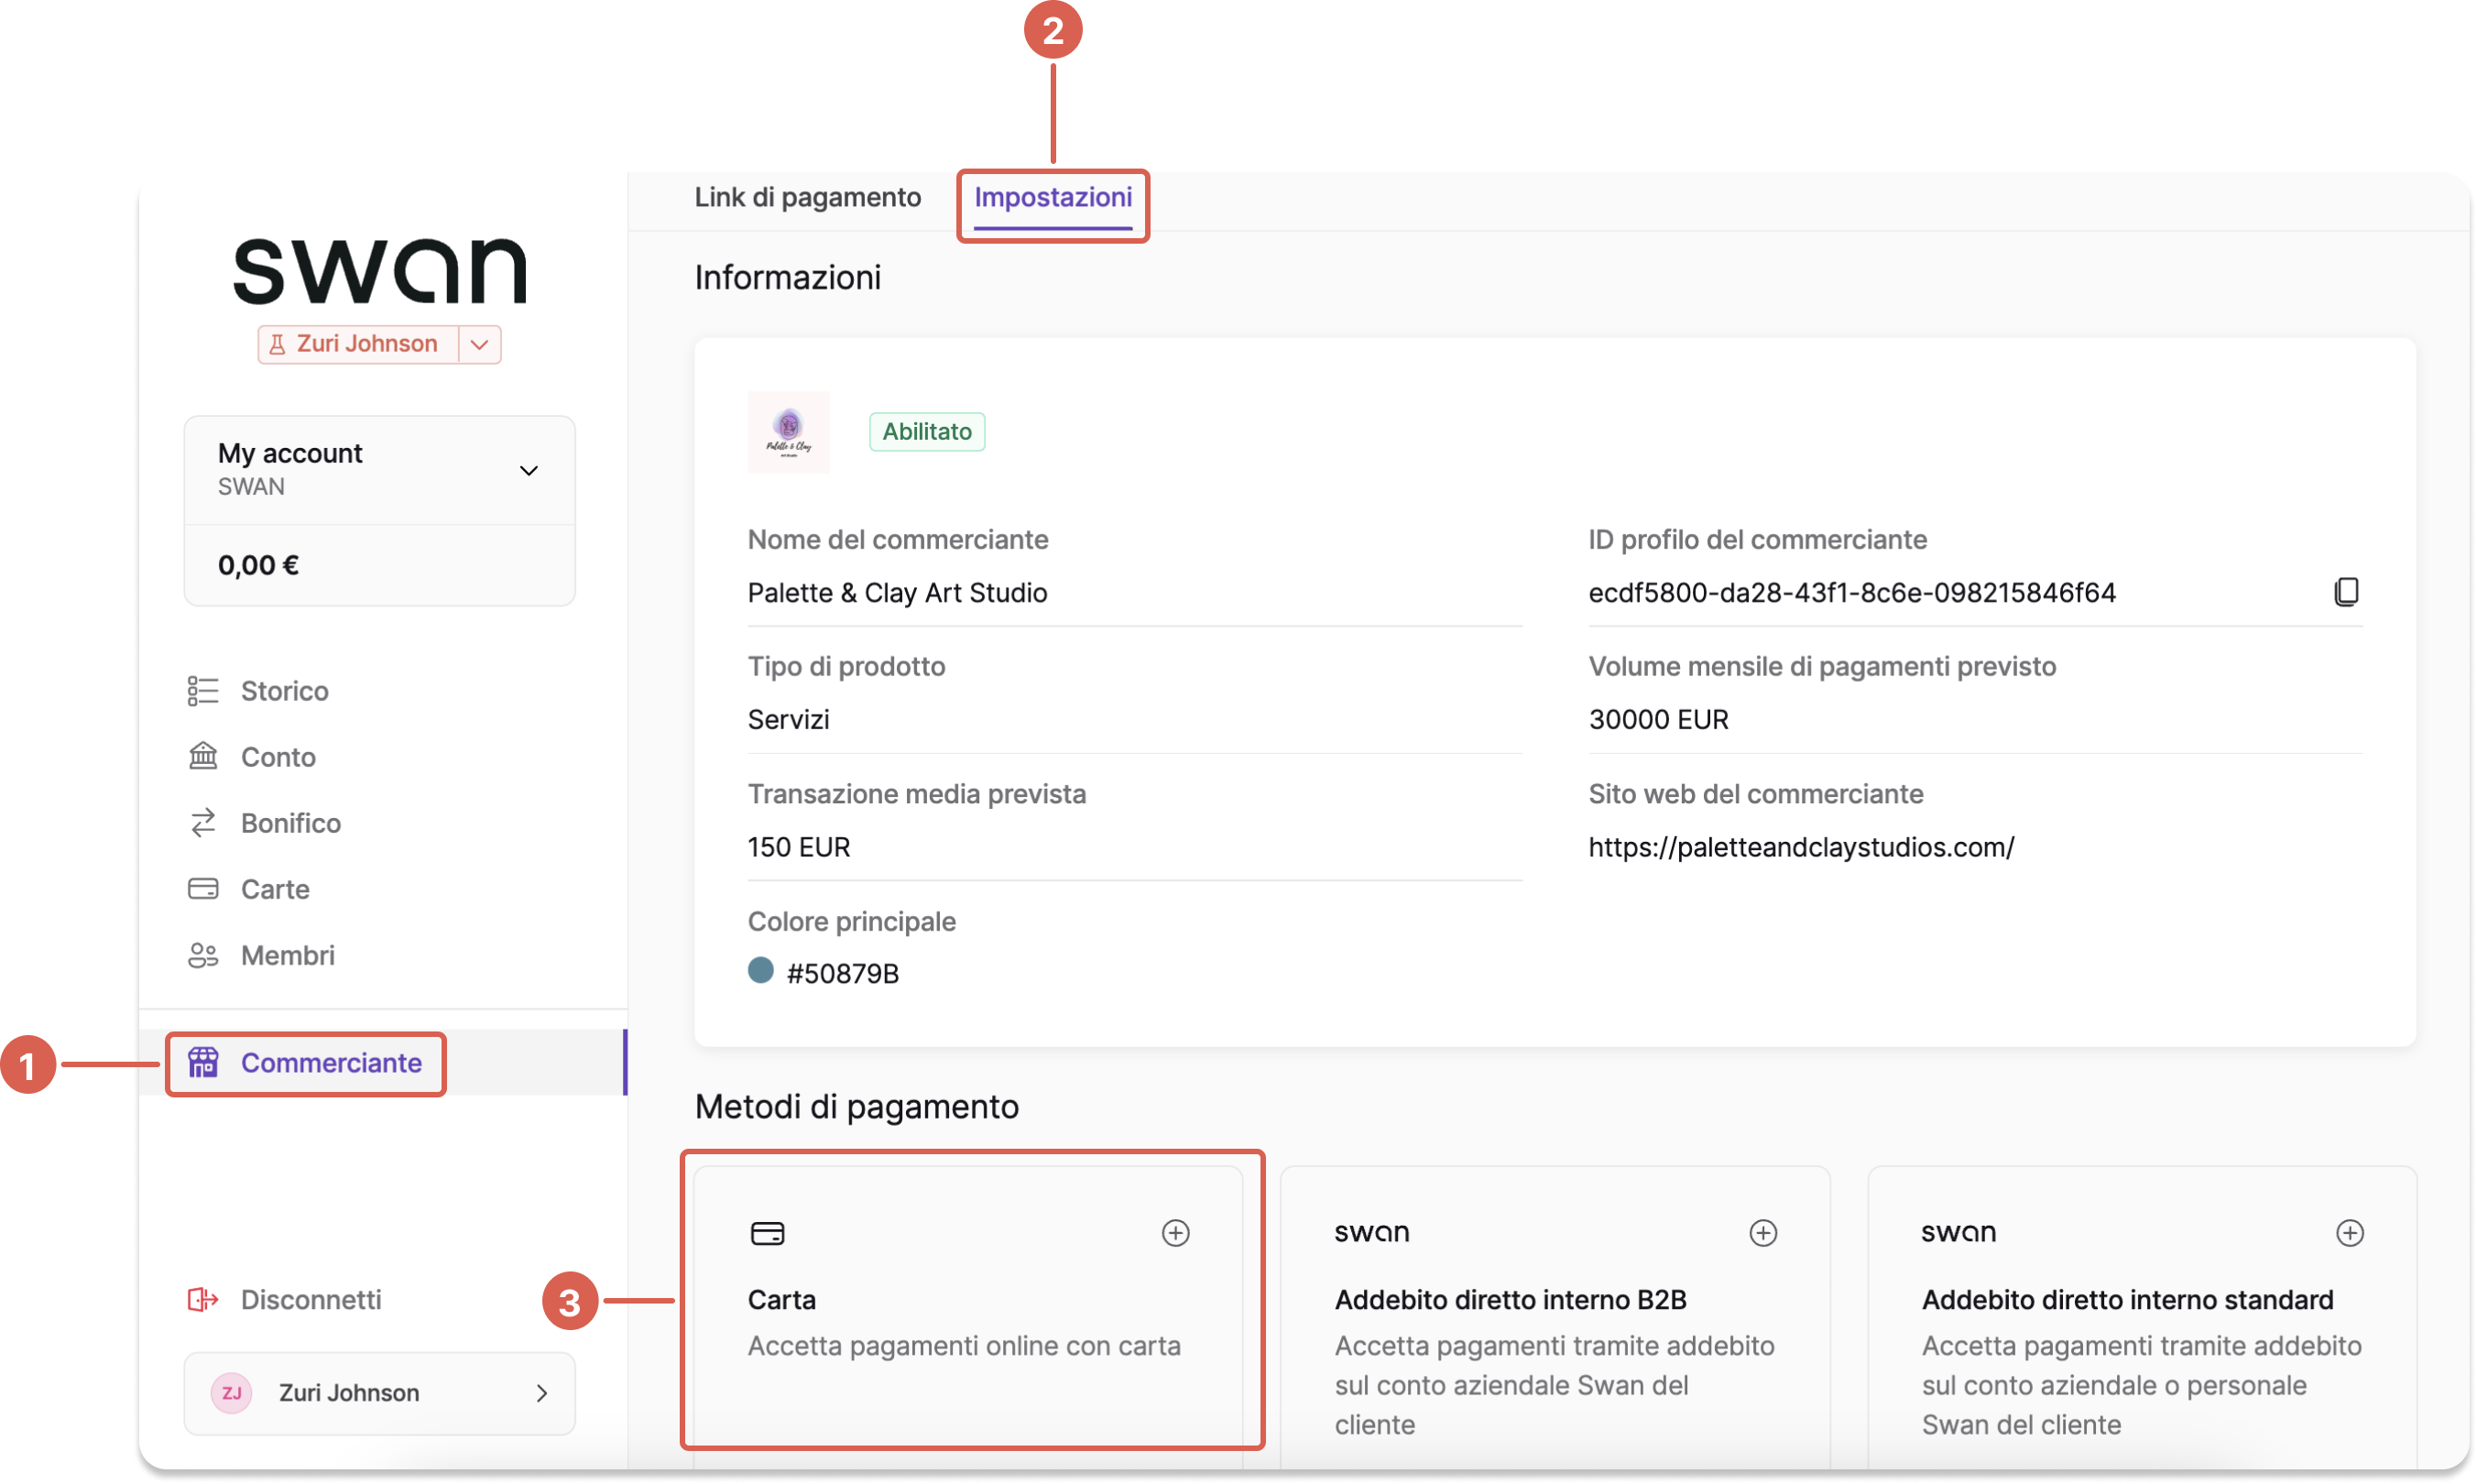Select the Impostazioni tab
The height and width of the screenshot is (1484, 2477).
tap(1053, 197)
